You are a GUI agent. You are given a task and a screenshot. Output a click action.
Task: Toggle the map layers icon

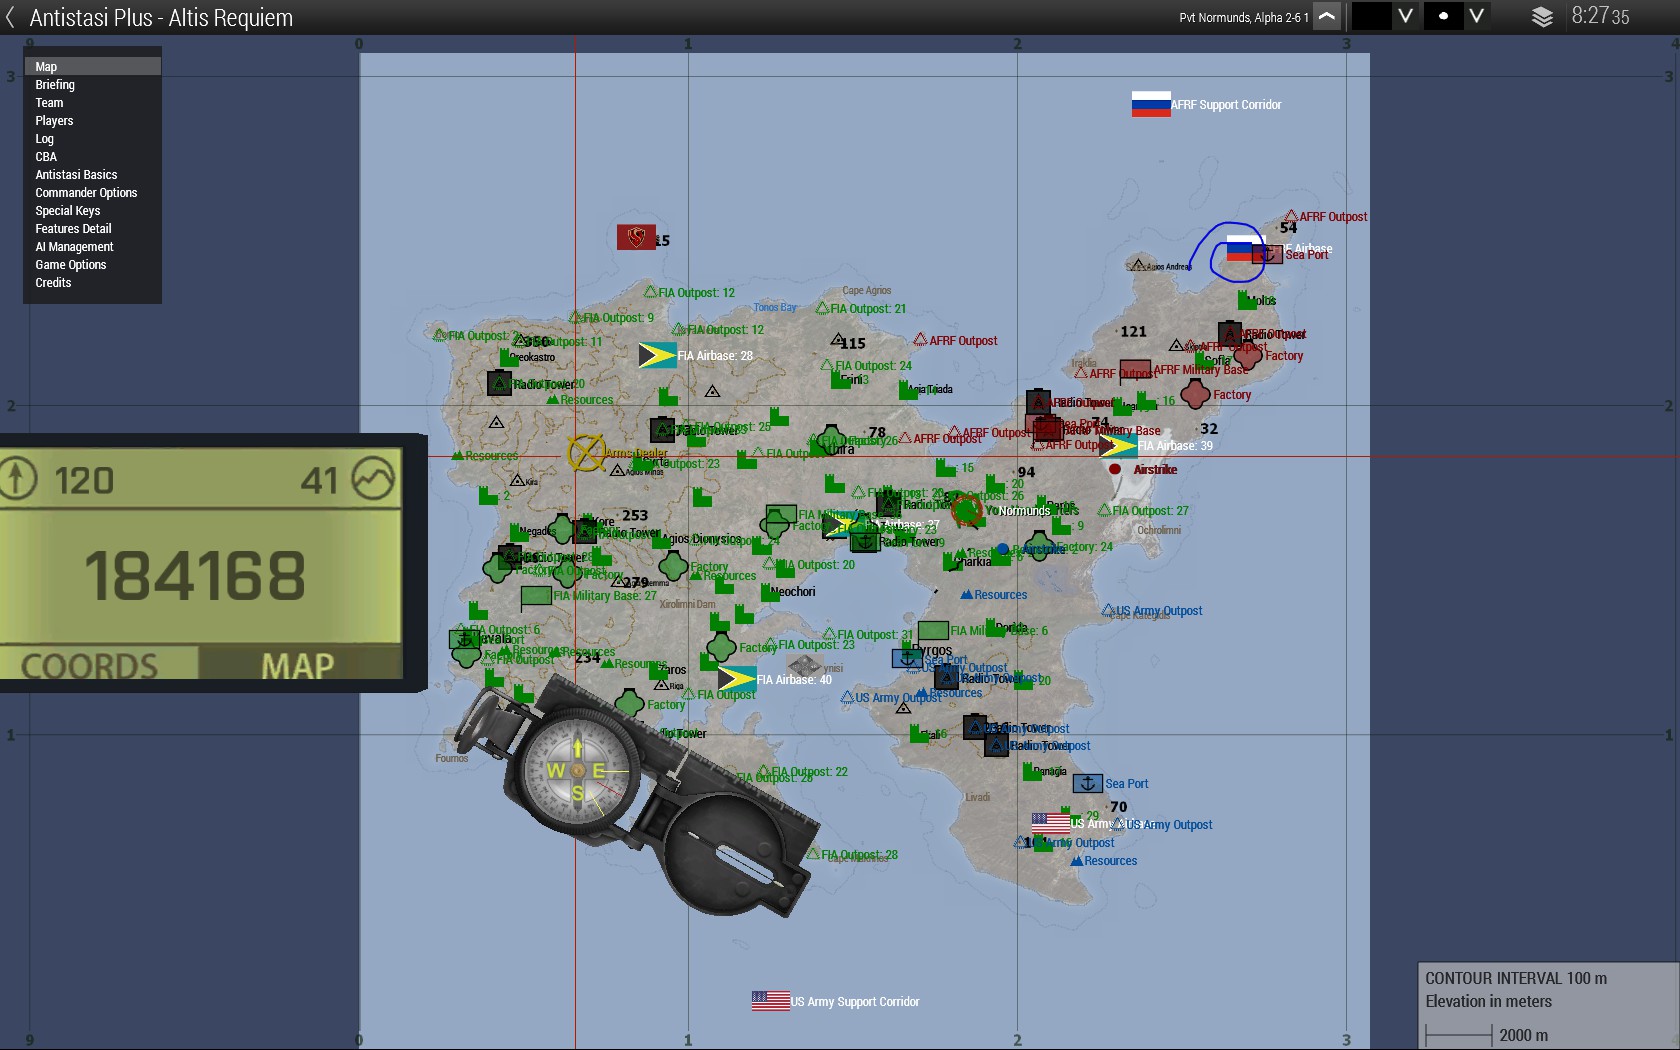coord(1542,17)
